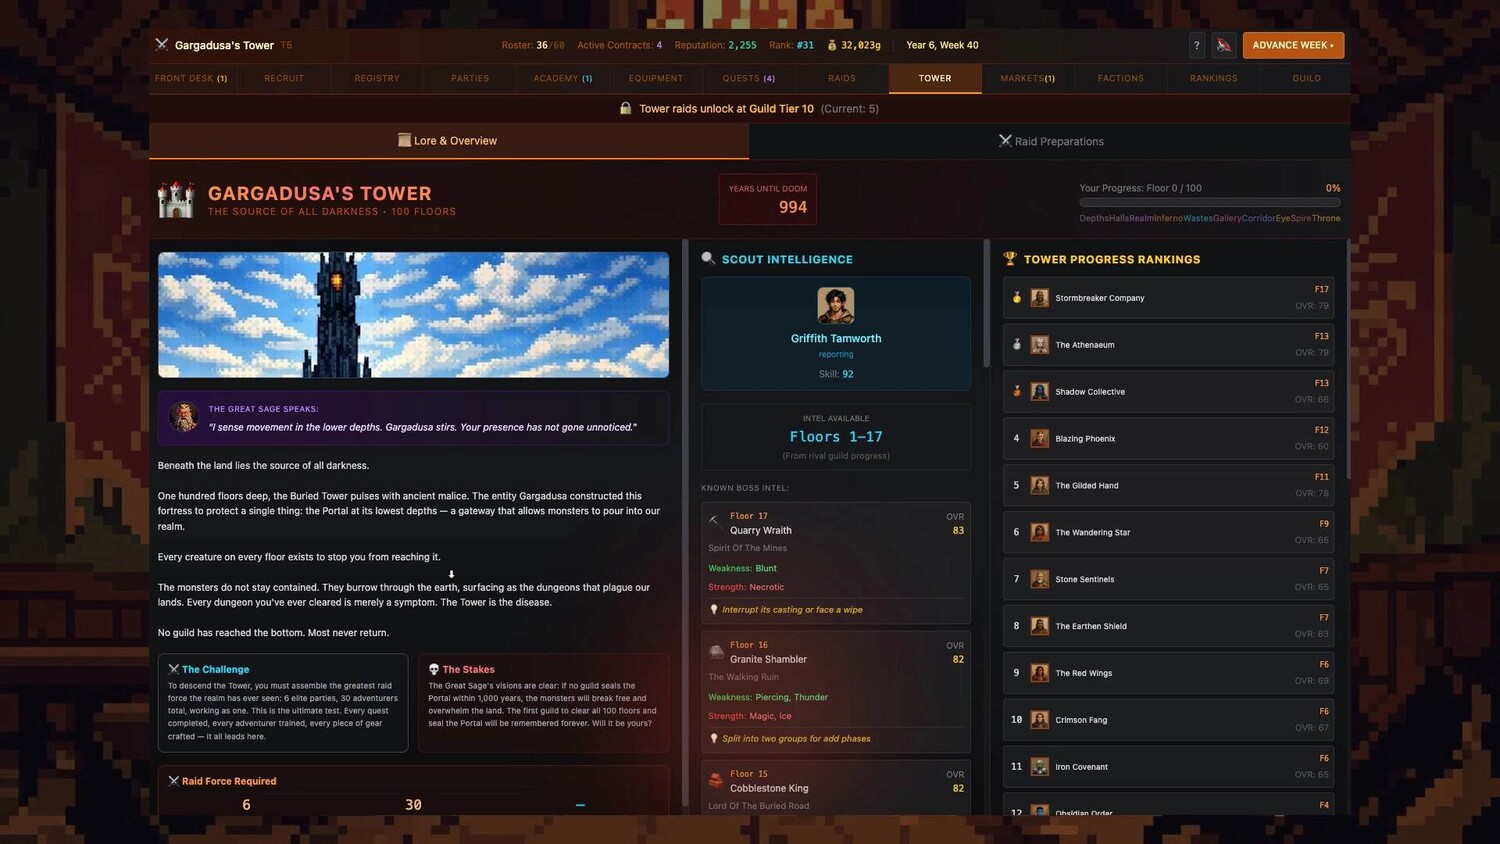The height and width of the screenshot is (844, 1500).
Task: Click the tower landscape banner image
Action: pos(413,314)
